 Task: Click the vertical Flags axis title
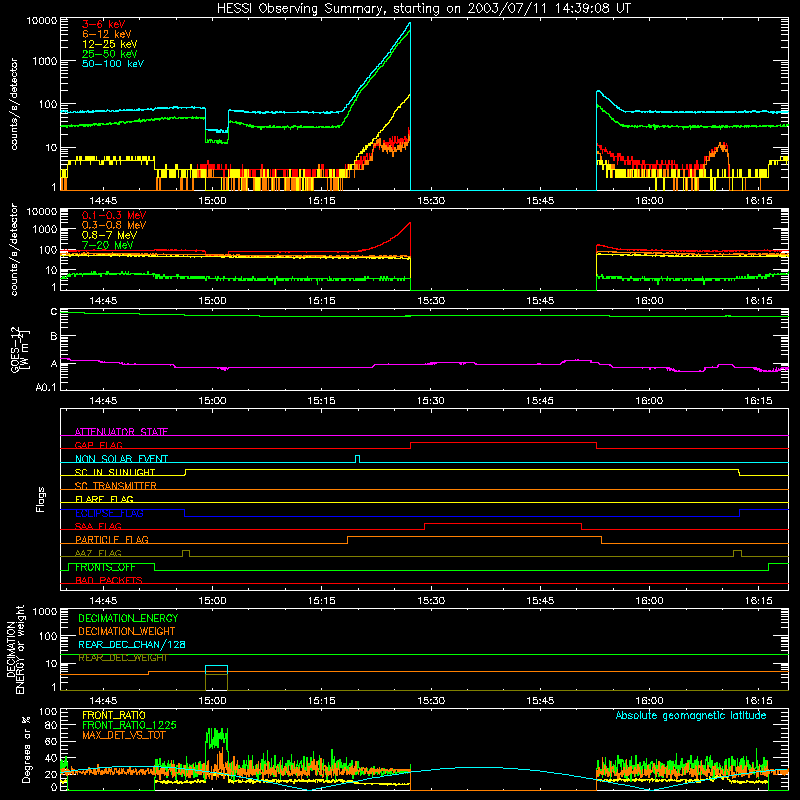click(41, 499)
